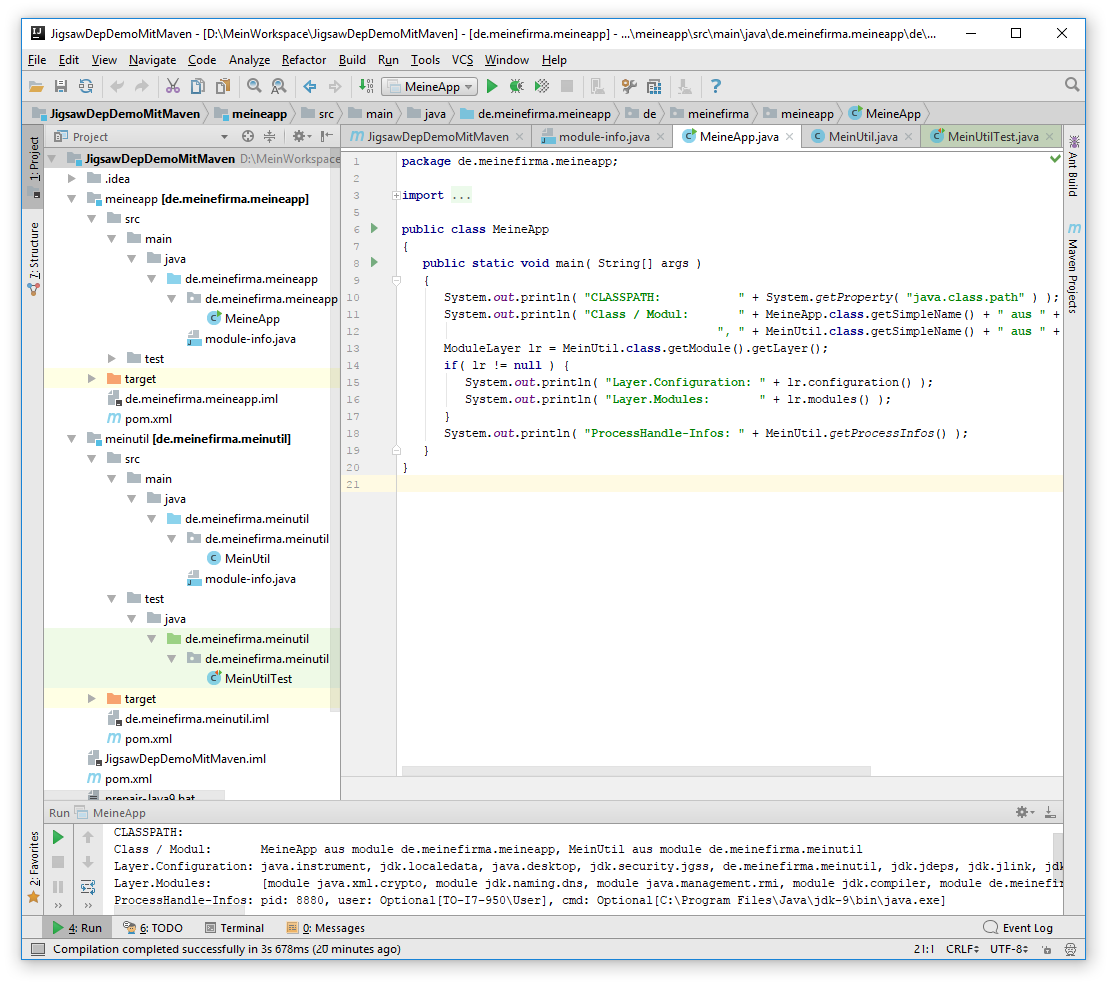1120x982 pixels.
Task: Expand the .idea folder node
Action: pyautogui.click(x=71, y=179)
